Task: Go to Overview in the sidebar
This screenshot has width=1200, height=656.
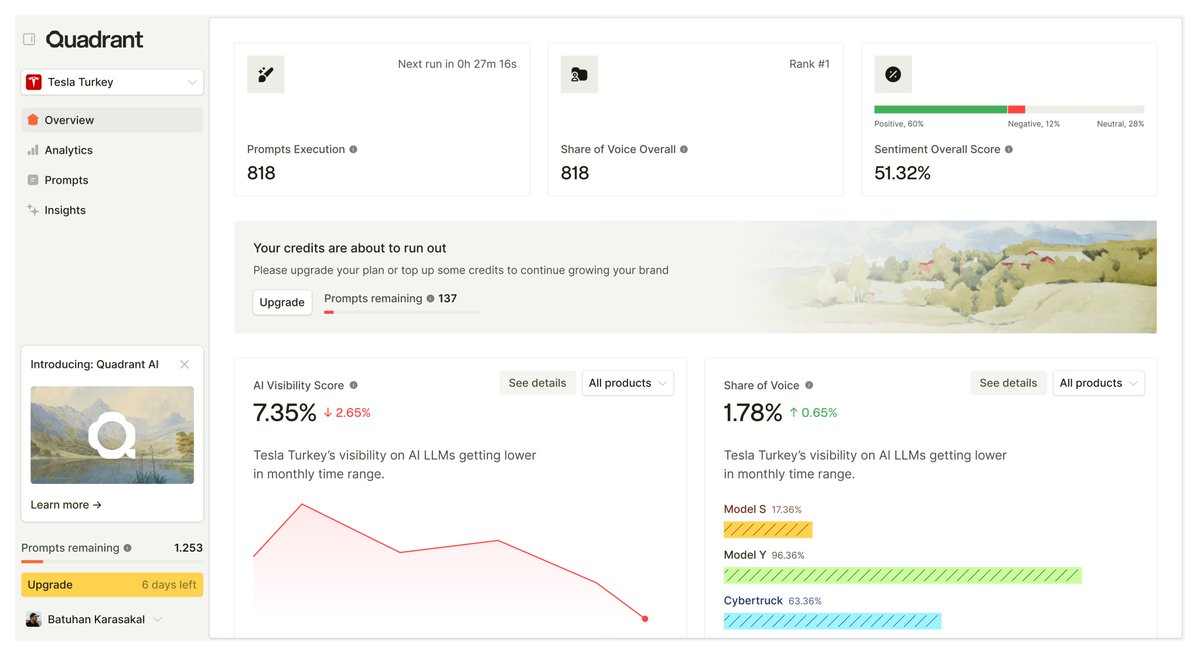Action: pyautogui.click(x=112, y=120)
